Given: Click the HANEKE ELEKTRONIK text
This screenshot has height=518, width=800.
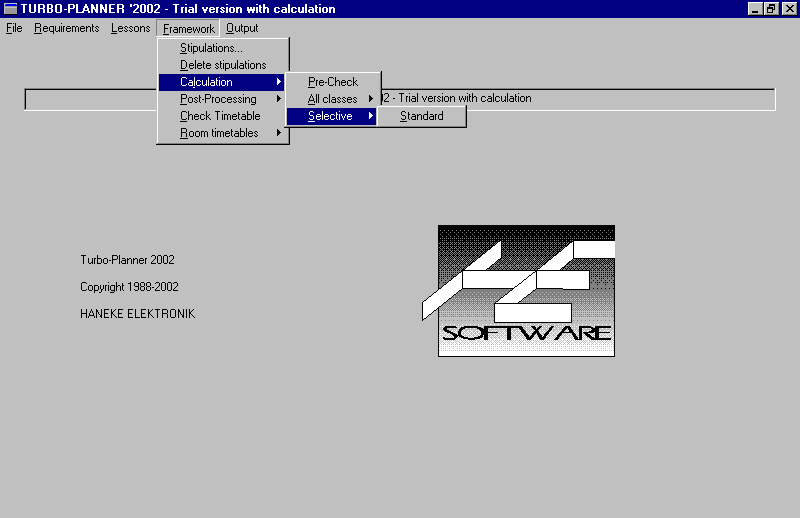Looking at the screenshot, I should (137, 314).
